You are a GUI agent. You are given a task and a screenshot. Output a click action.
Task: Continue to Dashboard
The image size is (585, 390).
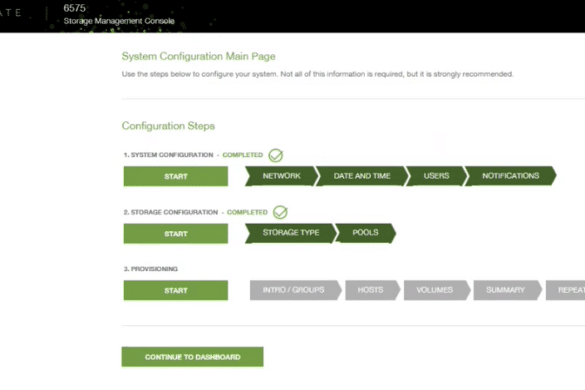[193, 357]
